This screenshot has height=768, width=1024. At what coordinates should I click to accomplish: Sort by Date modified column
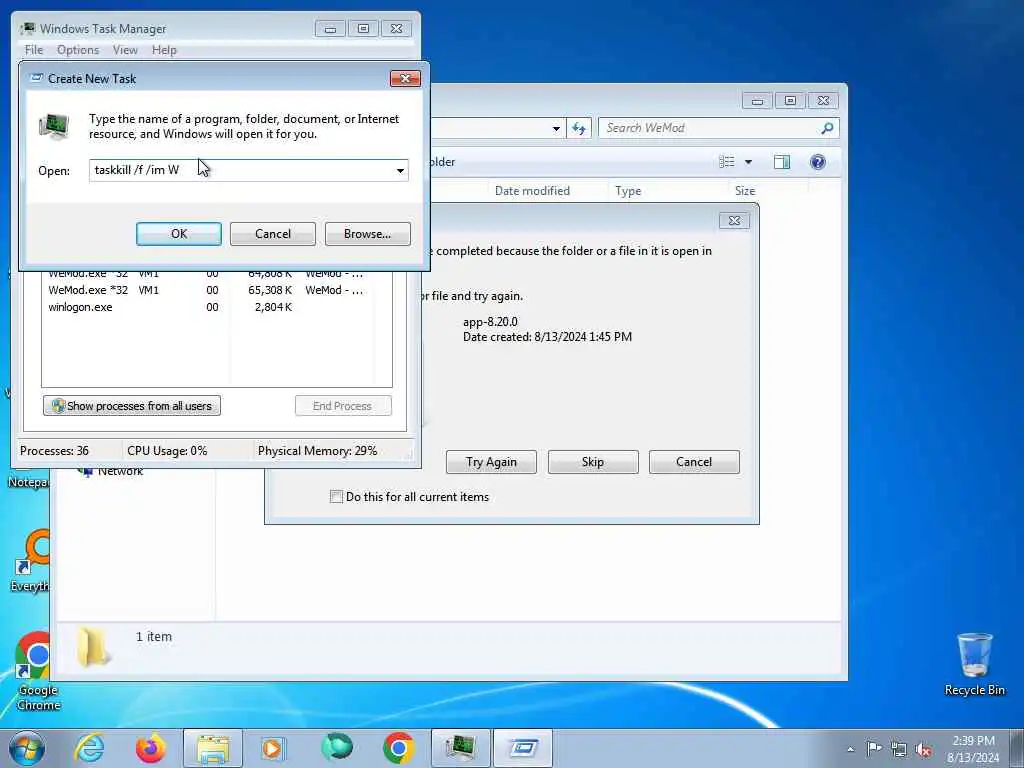(532, 191)
